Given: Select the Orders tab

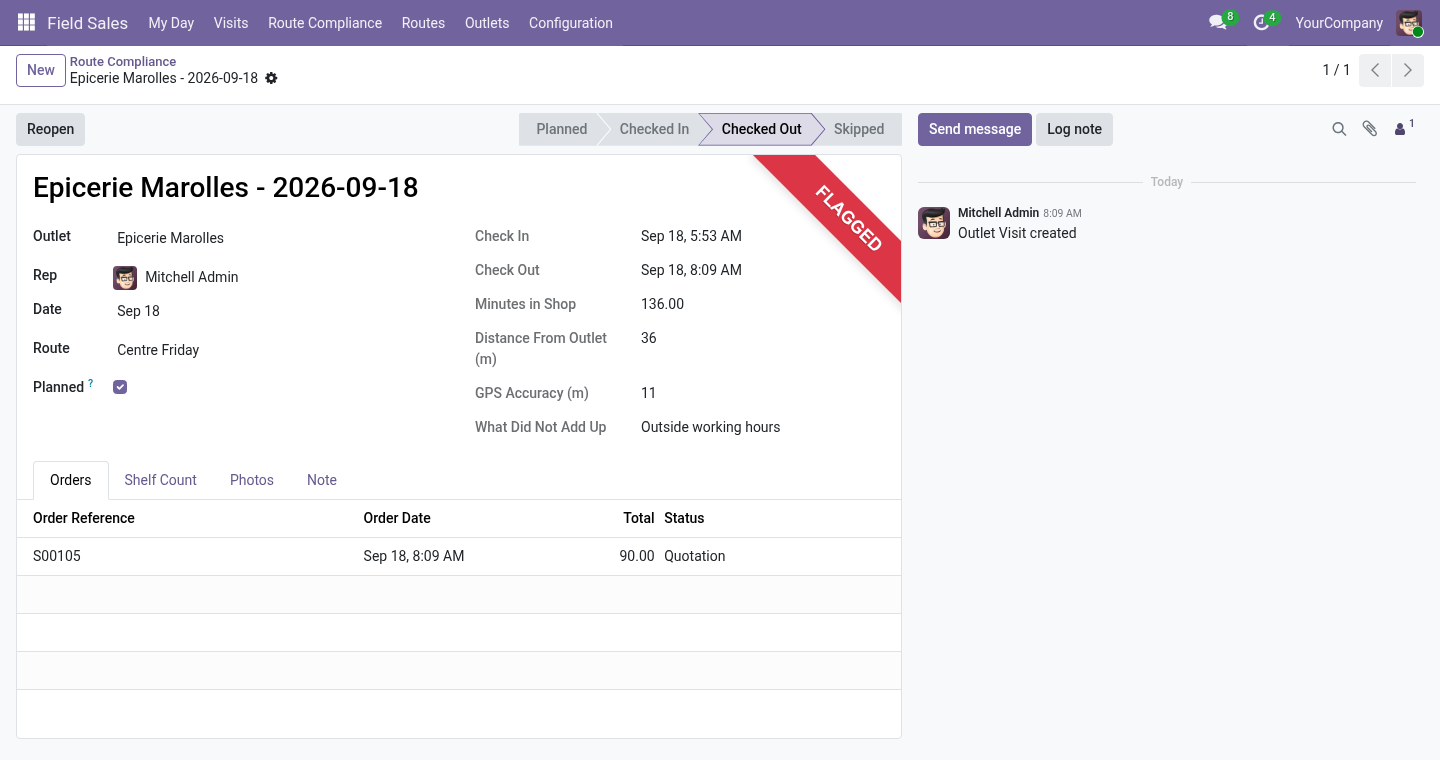Looking at the screenshot, I should [x=71, y=480].
